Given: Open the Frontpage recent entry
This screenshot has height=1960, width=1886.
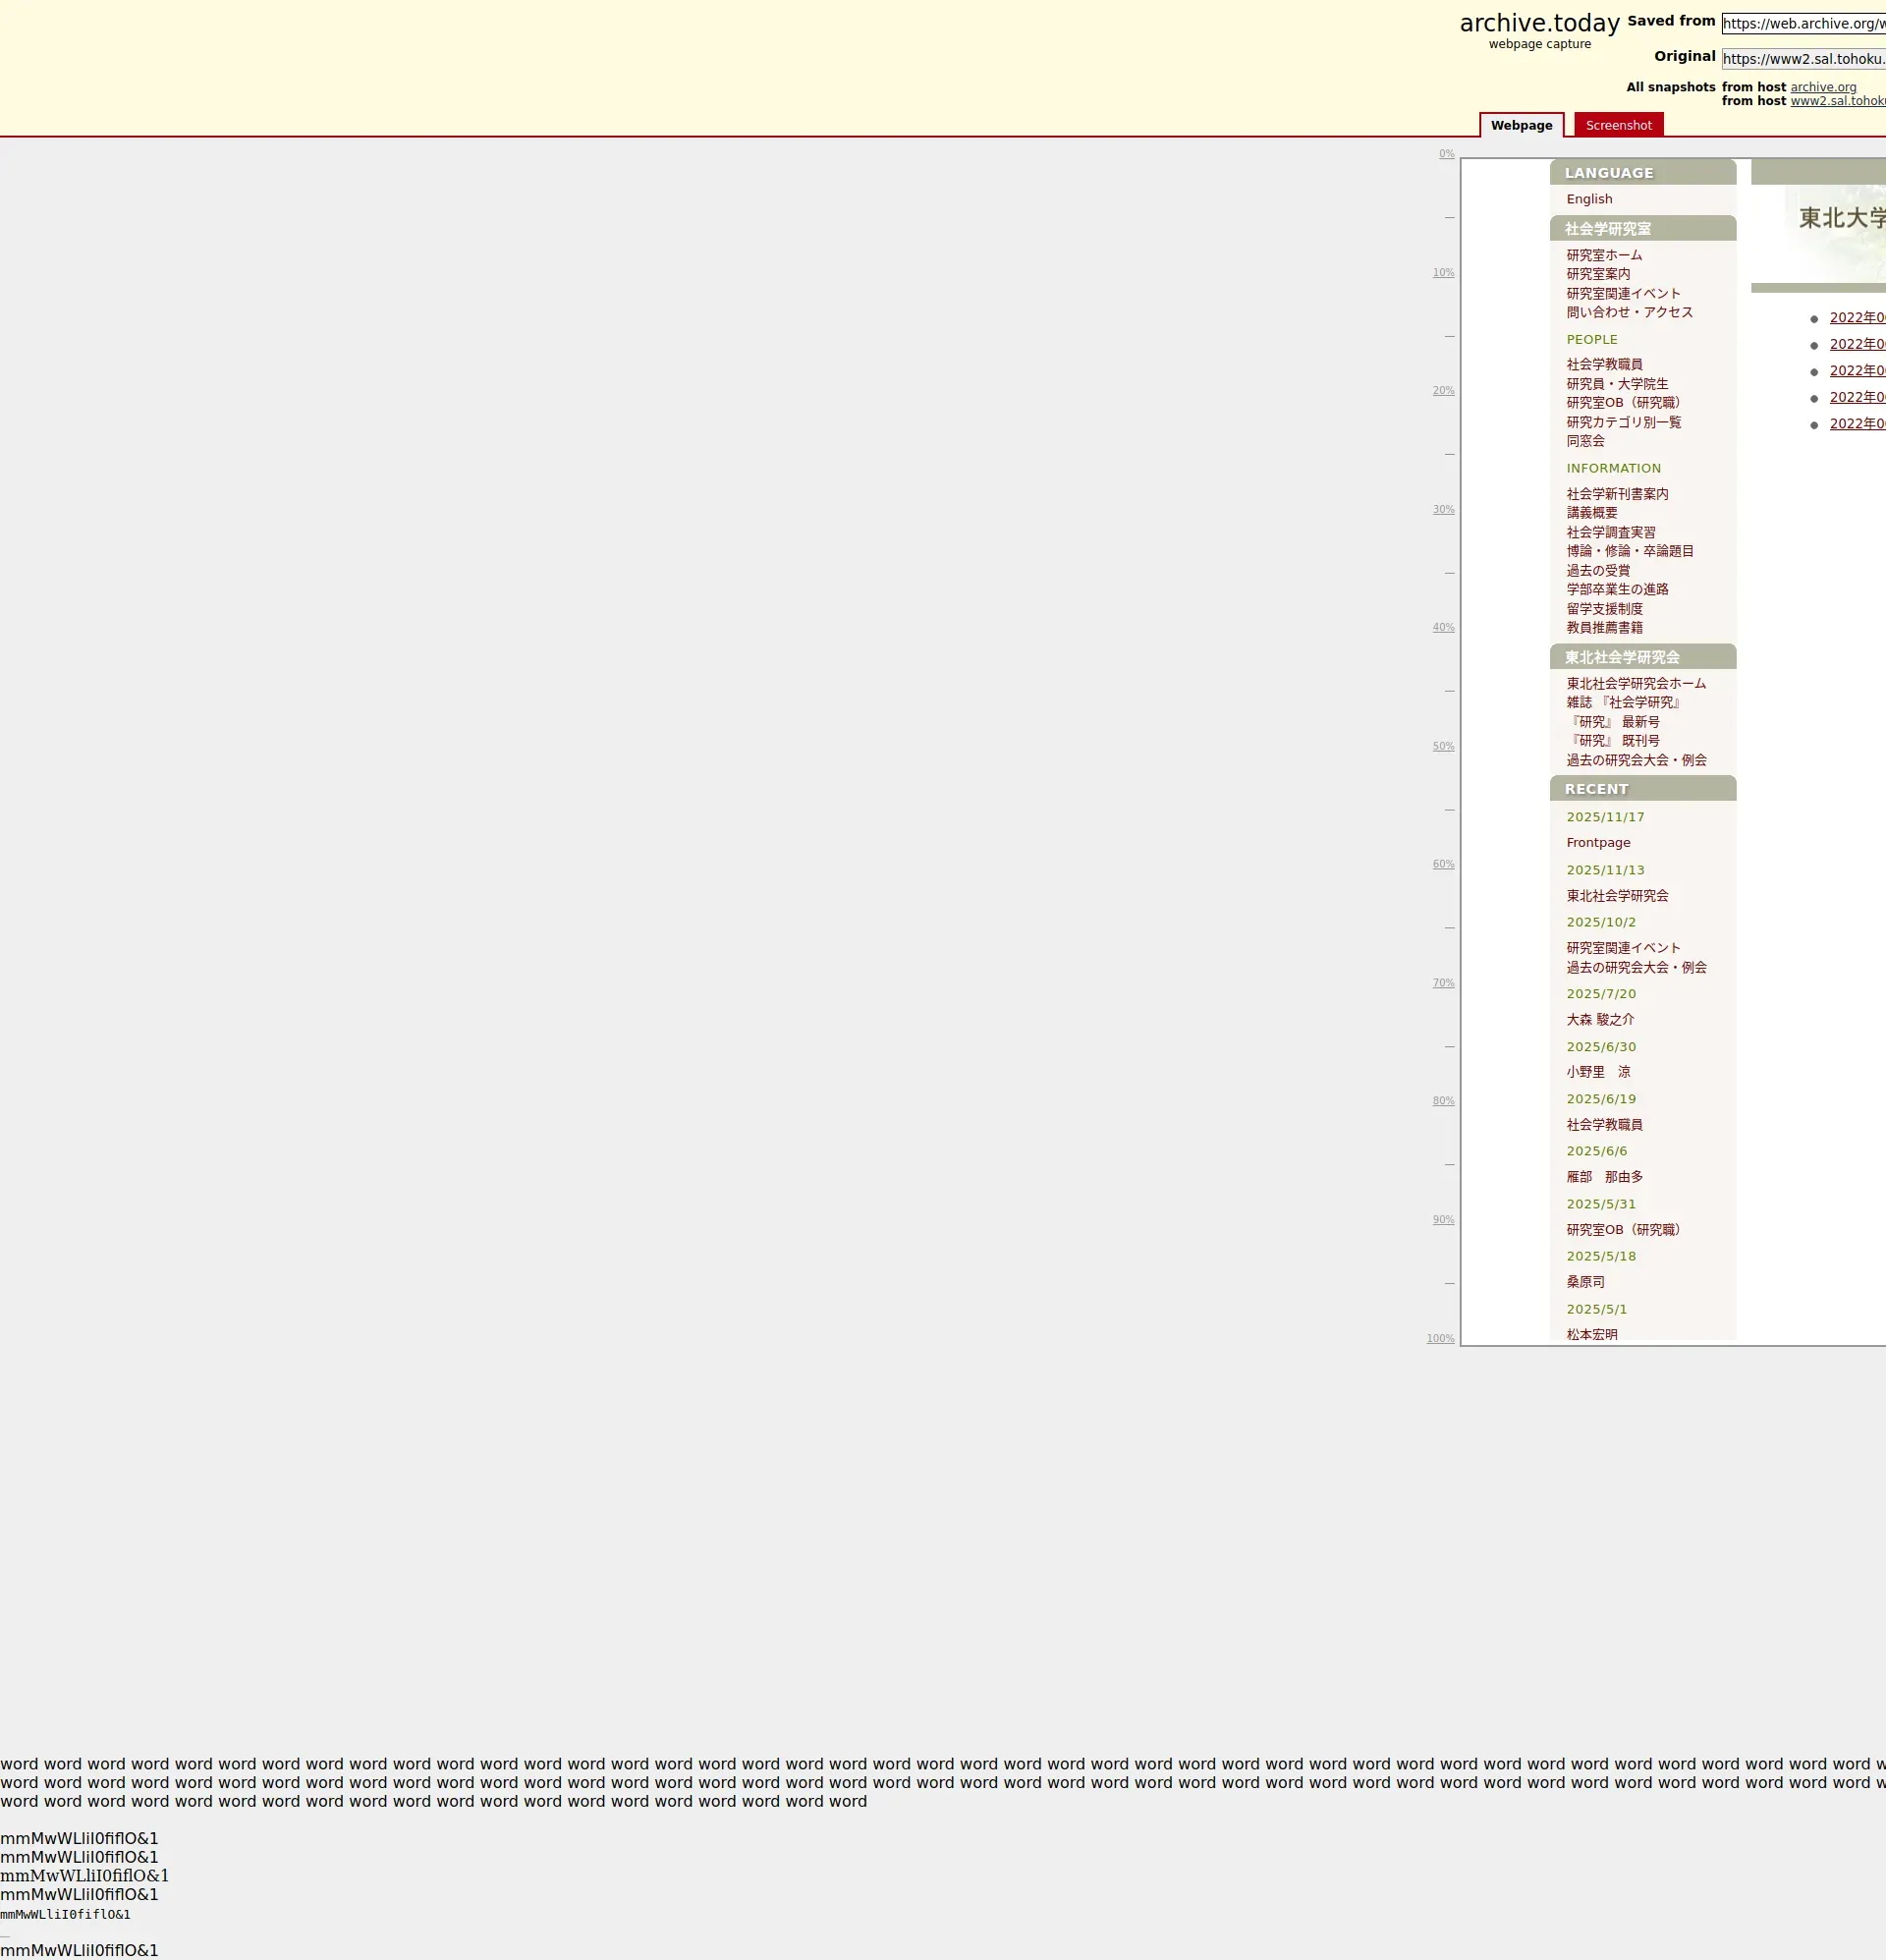Looking at the screenshot, I should [1598, 843].
